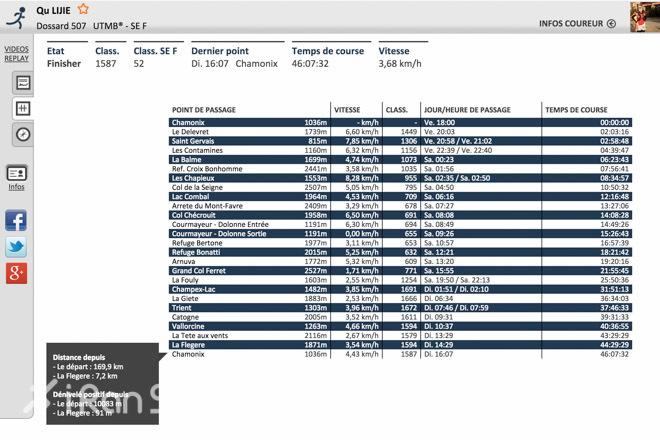Select the Saint Gervais checkpoint row
The image size is (660, 440).
tap(400, 141)
